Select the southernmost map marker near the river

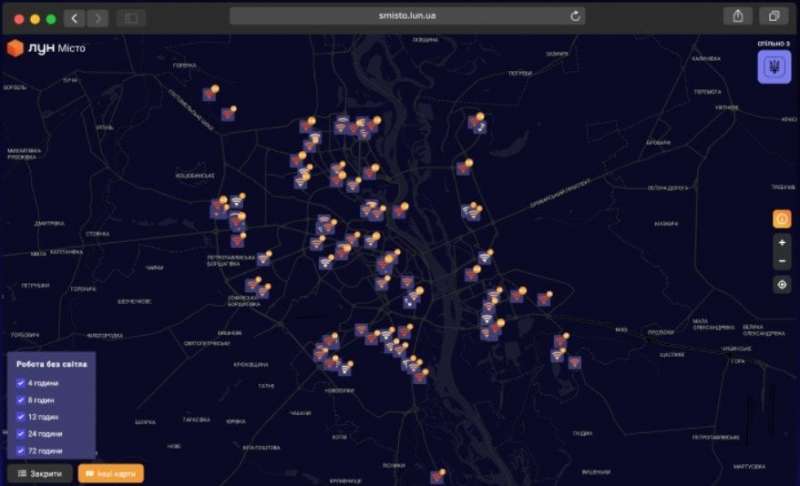[x=437, y=476]
